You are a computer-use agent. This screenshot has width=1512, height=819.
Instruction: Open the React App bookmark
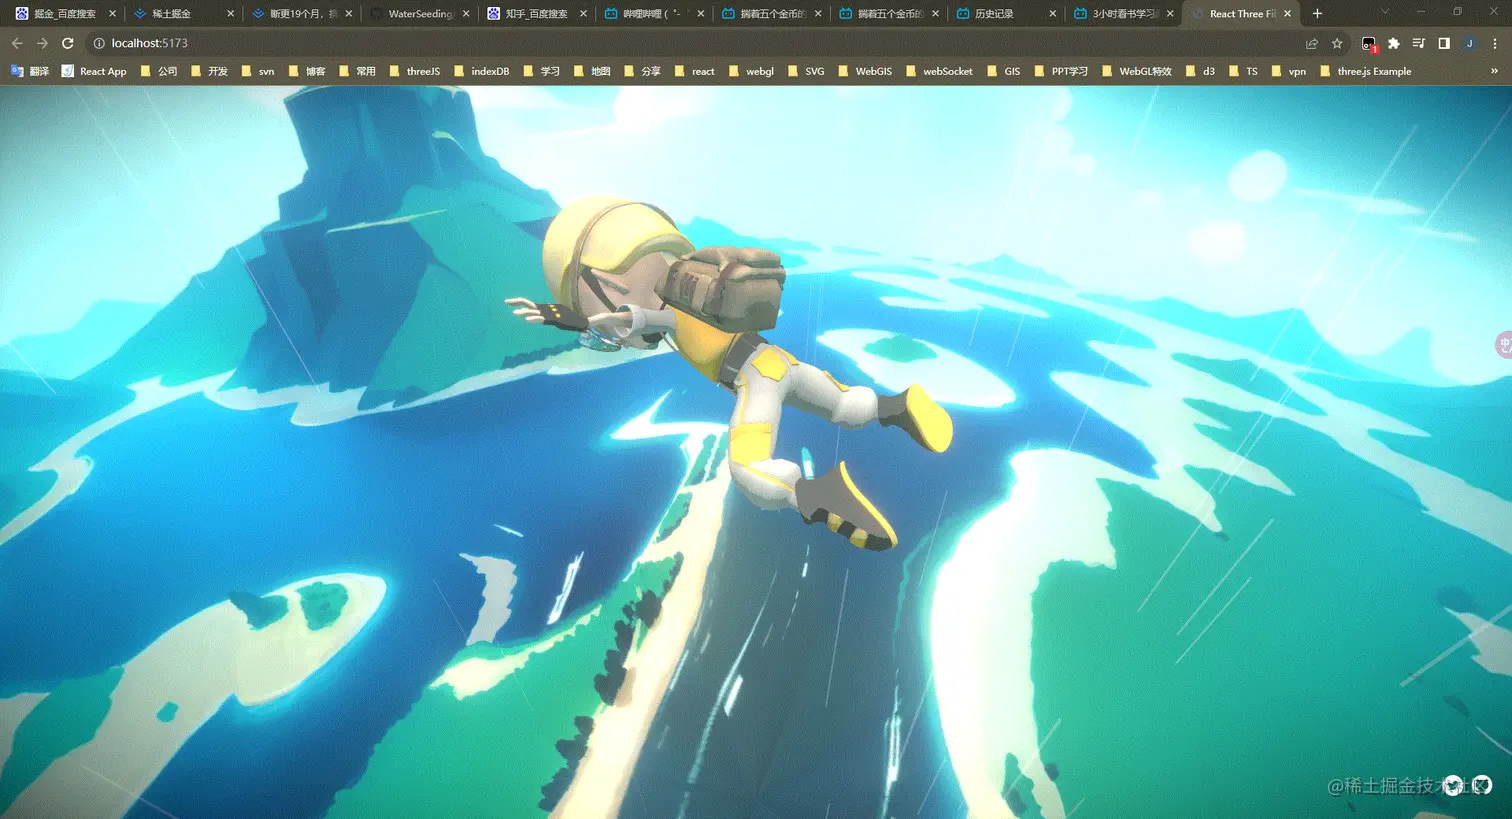click(94, 71)
